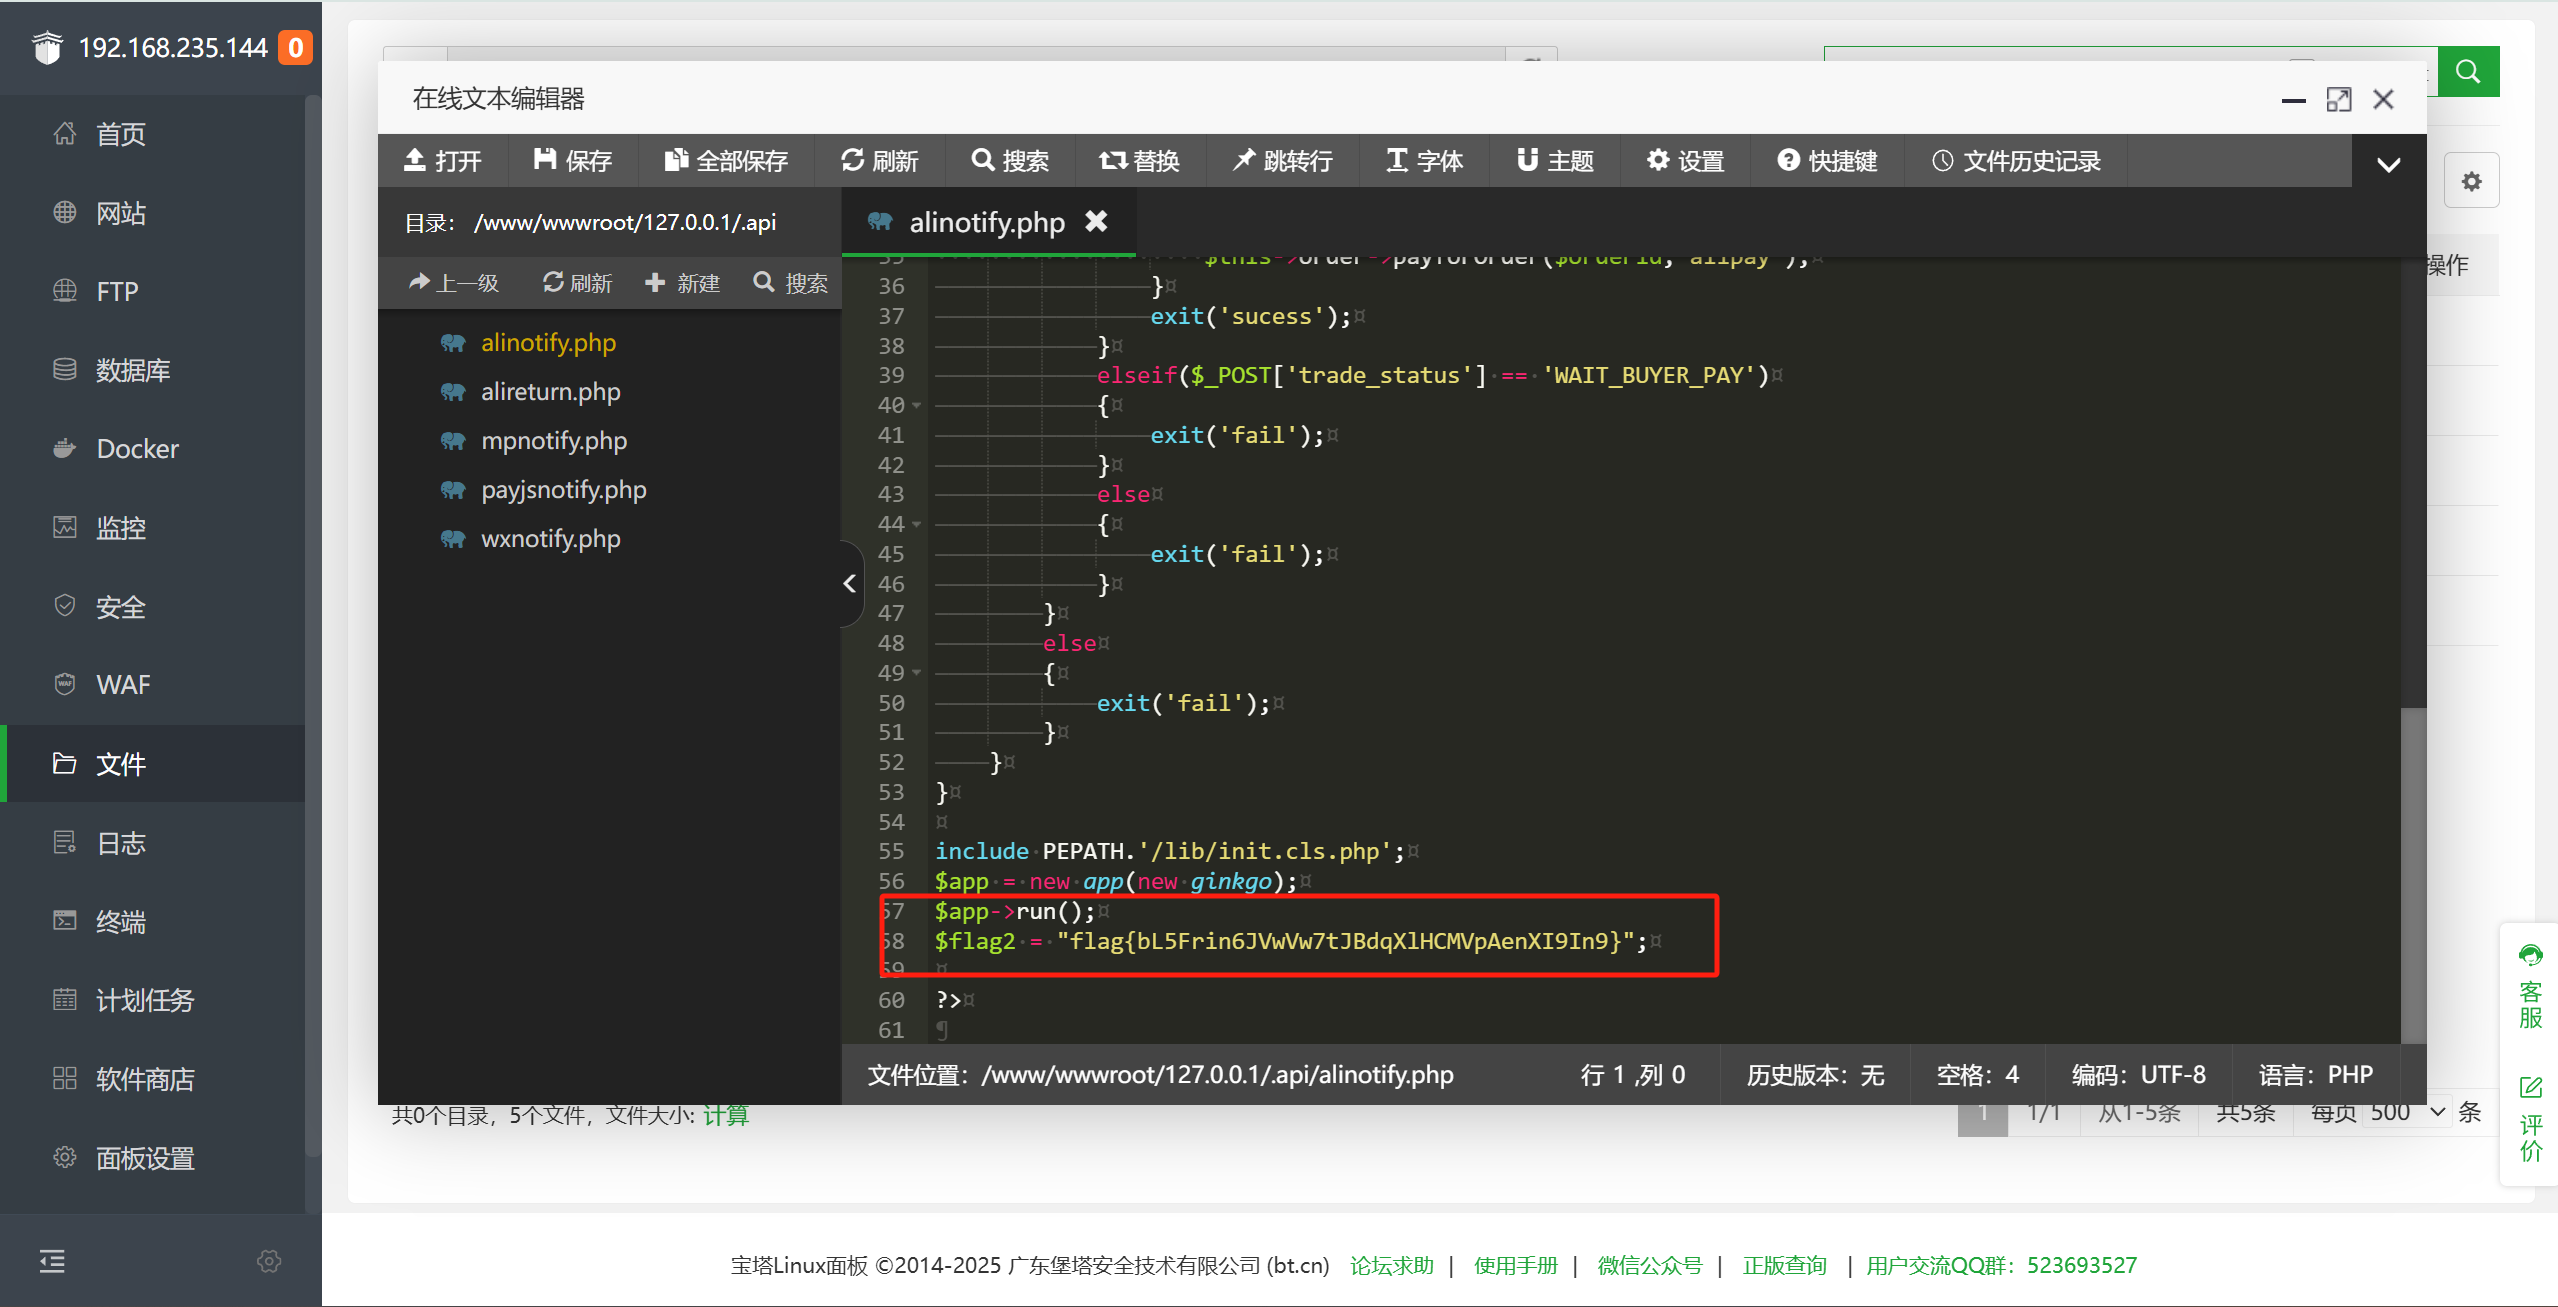2558x1307 pixels.
Task: Click the settings gear in the file manager
Action: [2472, 181]
